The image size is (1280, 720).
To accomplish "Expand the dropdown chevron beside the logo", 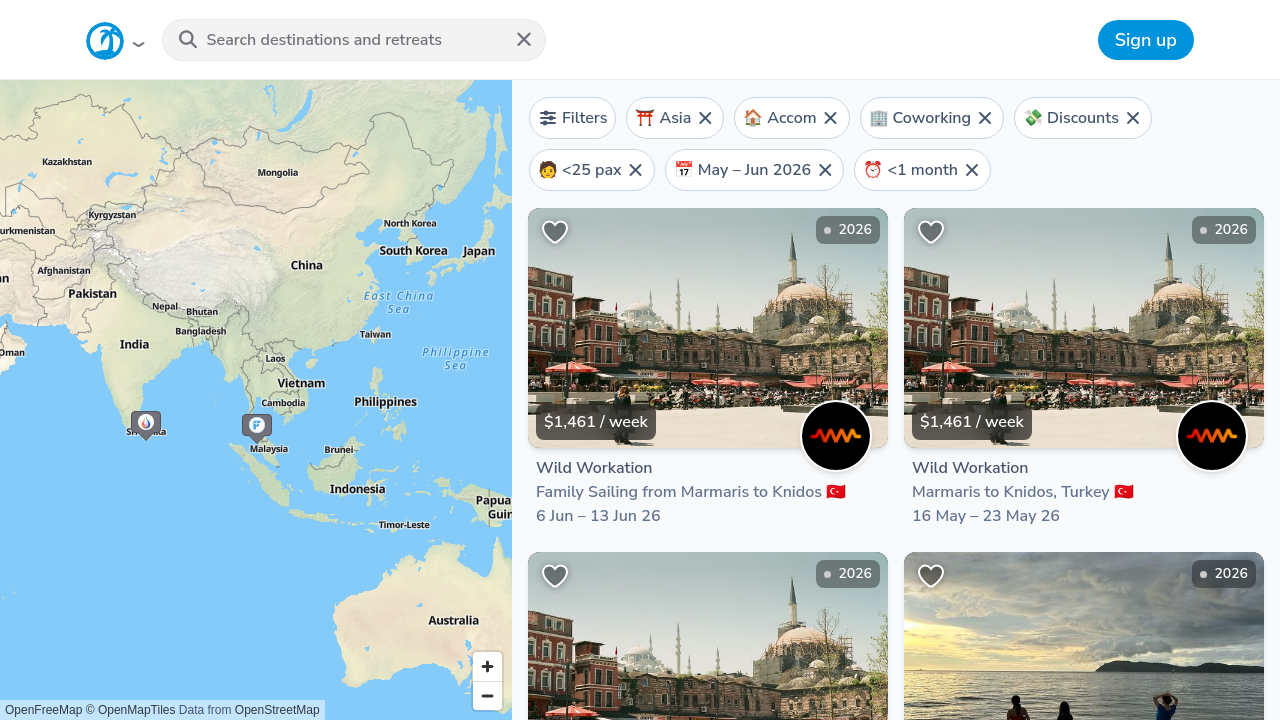I will (x=138, y=44).
